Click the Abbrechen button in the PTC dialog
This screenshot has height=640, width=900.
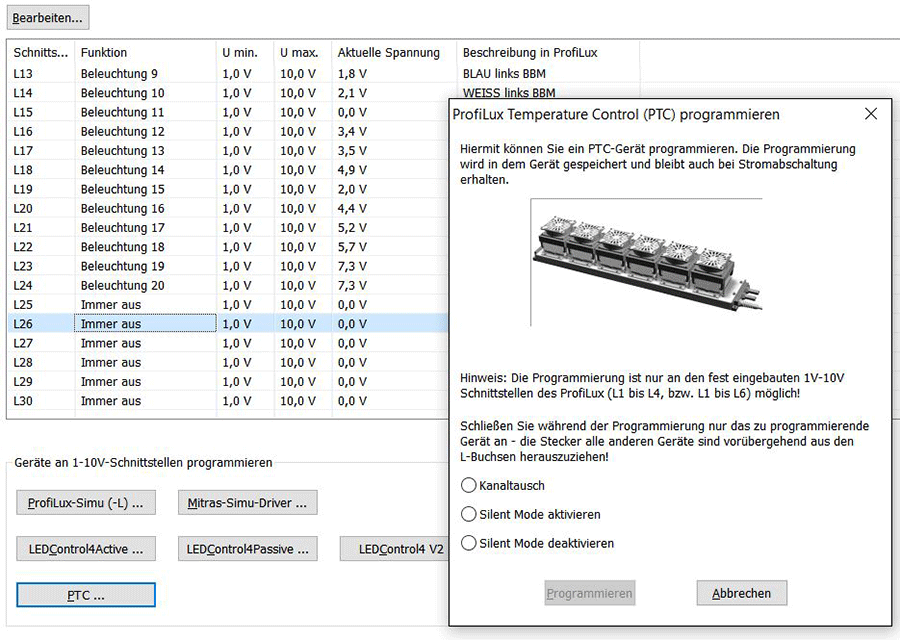(741, 593)
